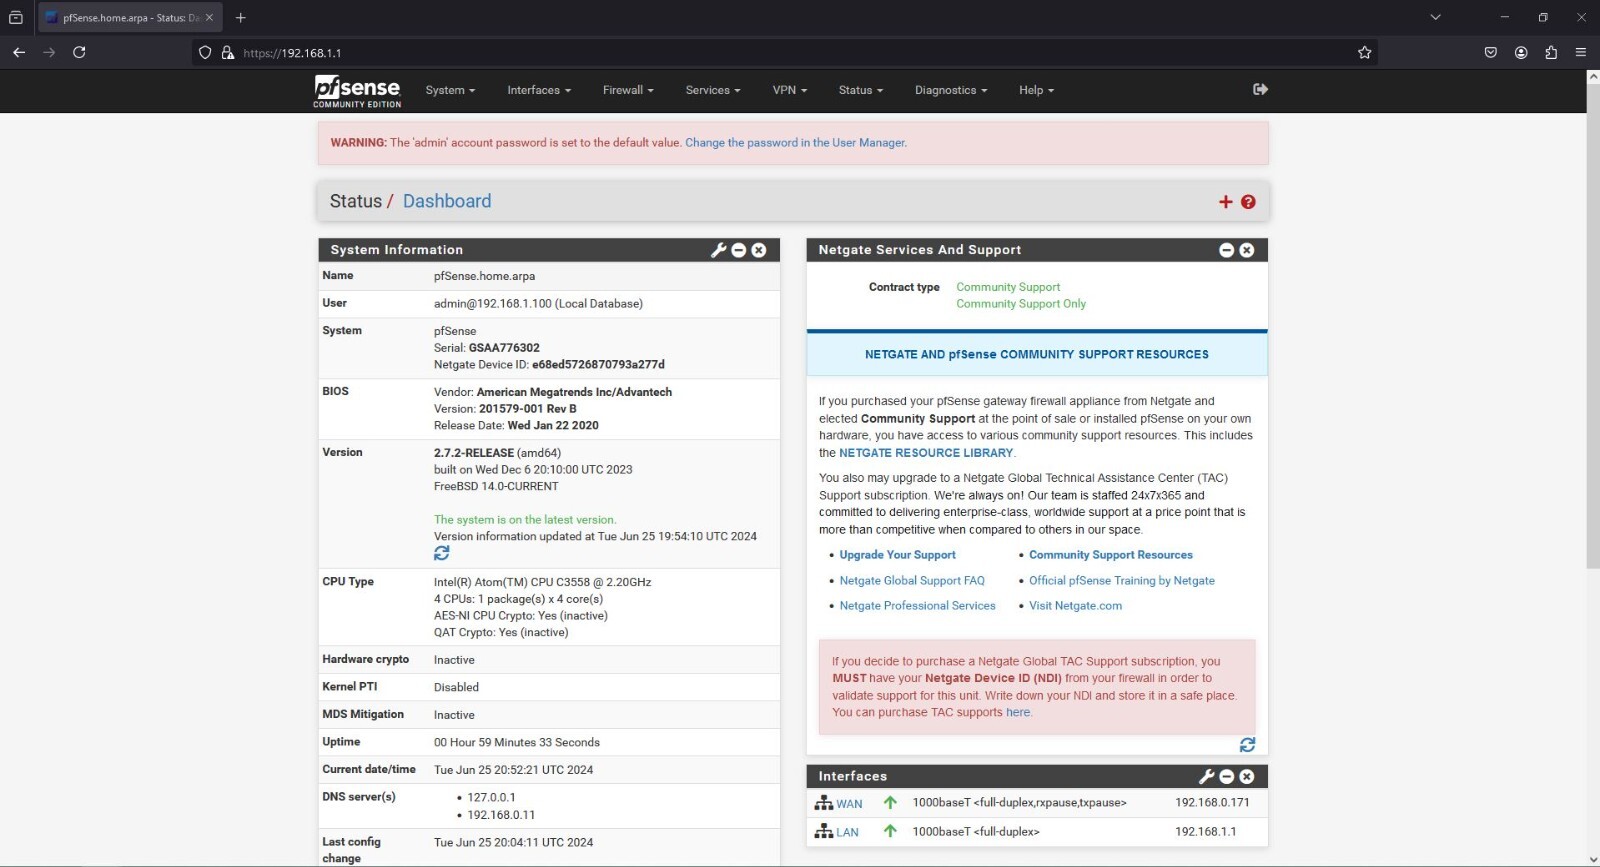Open the WAN interface link

[849, 804]
